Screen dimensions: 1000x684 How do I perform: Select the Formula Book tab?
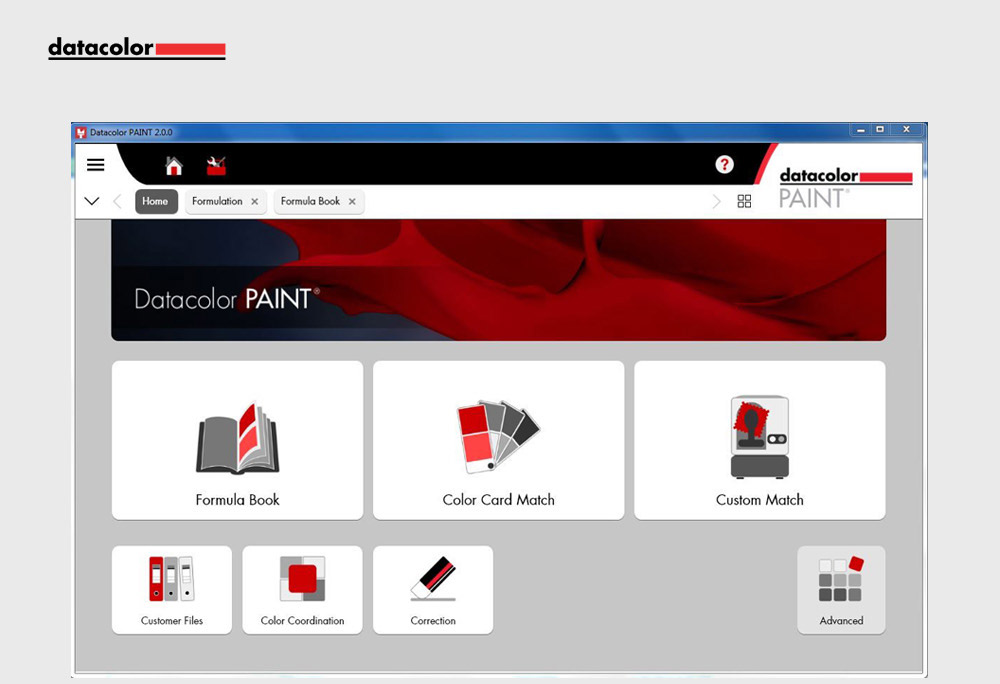coord(310,201)
